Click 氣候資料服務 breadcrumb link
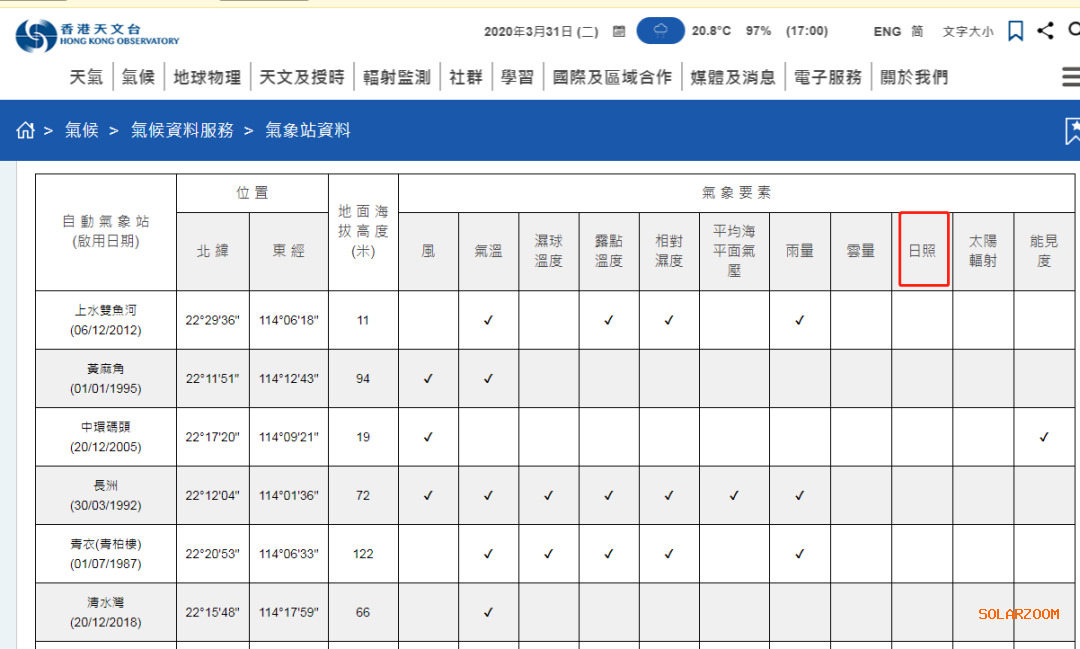 [x=183, y=130]
